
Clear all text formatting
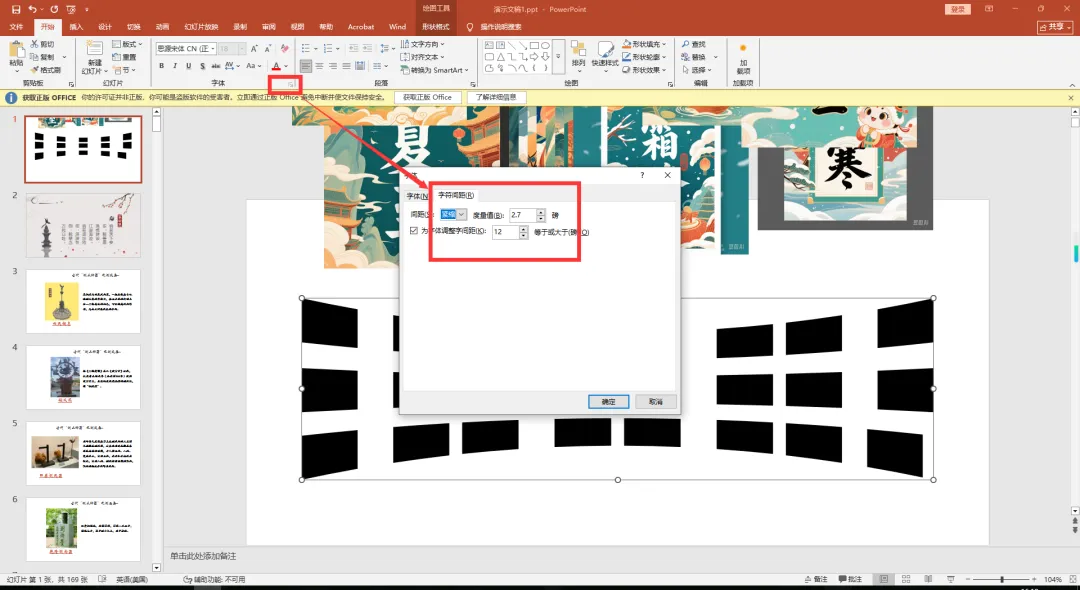click(285, 49)
